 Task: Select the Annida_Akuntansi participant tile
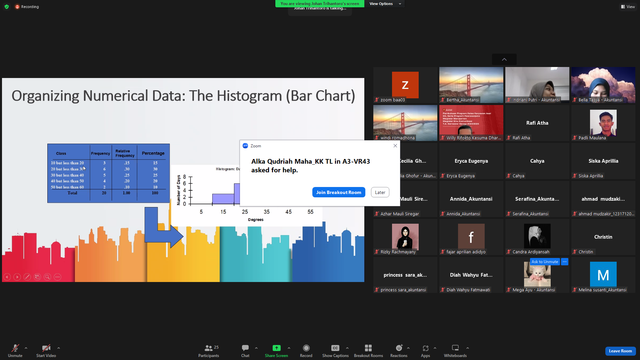[x=471, y=199]
